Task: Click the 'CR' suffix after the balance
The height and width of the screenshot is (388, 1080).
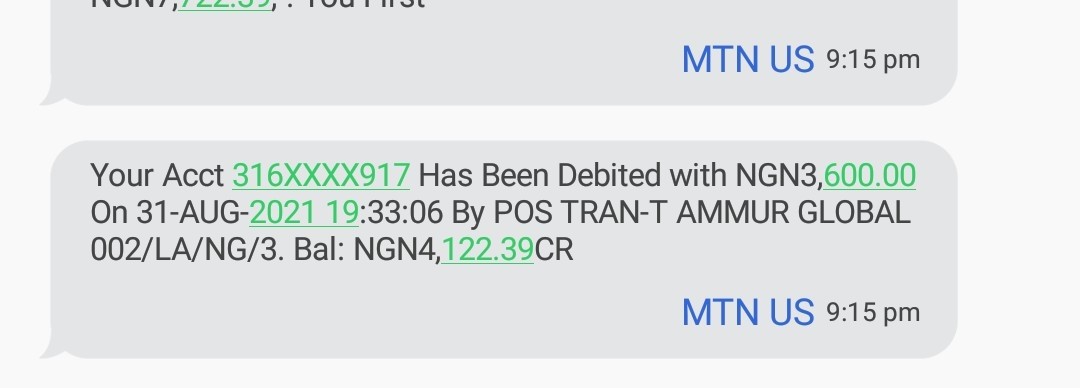Action: [554, 249]
